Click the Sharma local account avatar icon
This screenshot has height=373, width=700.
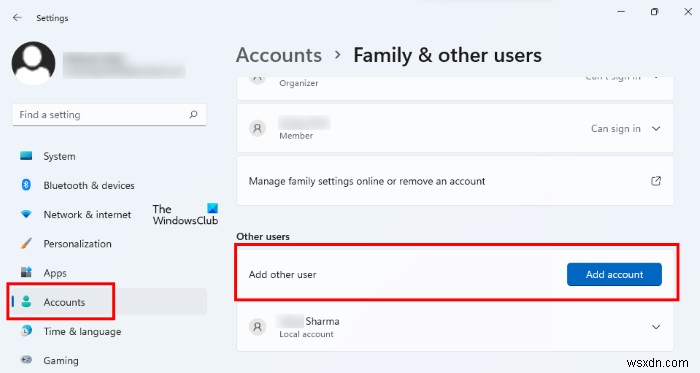[x=258, y=327]
